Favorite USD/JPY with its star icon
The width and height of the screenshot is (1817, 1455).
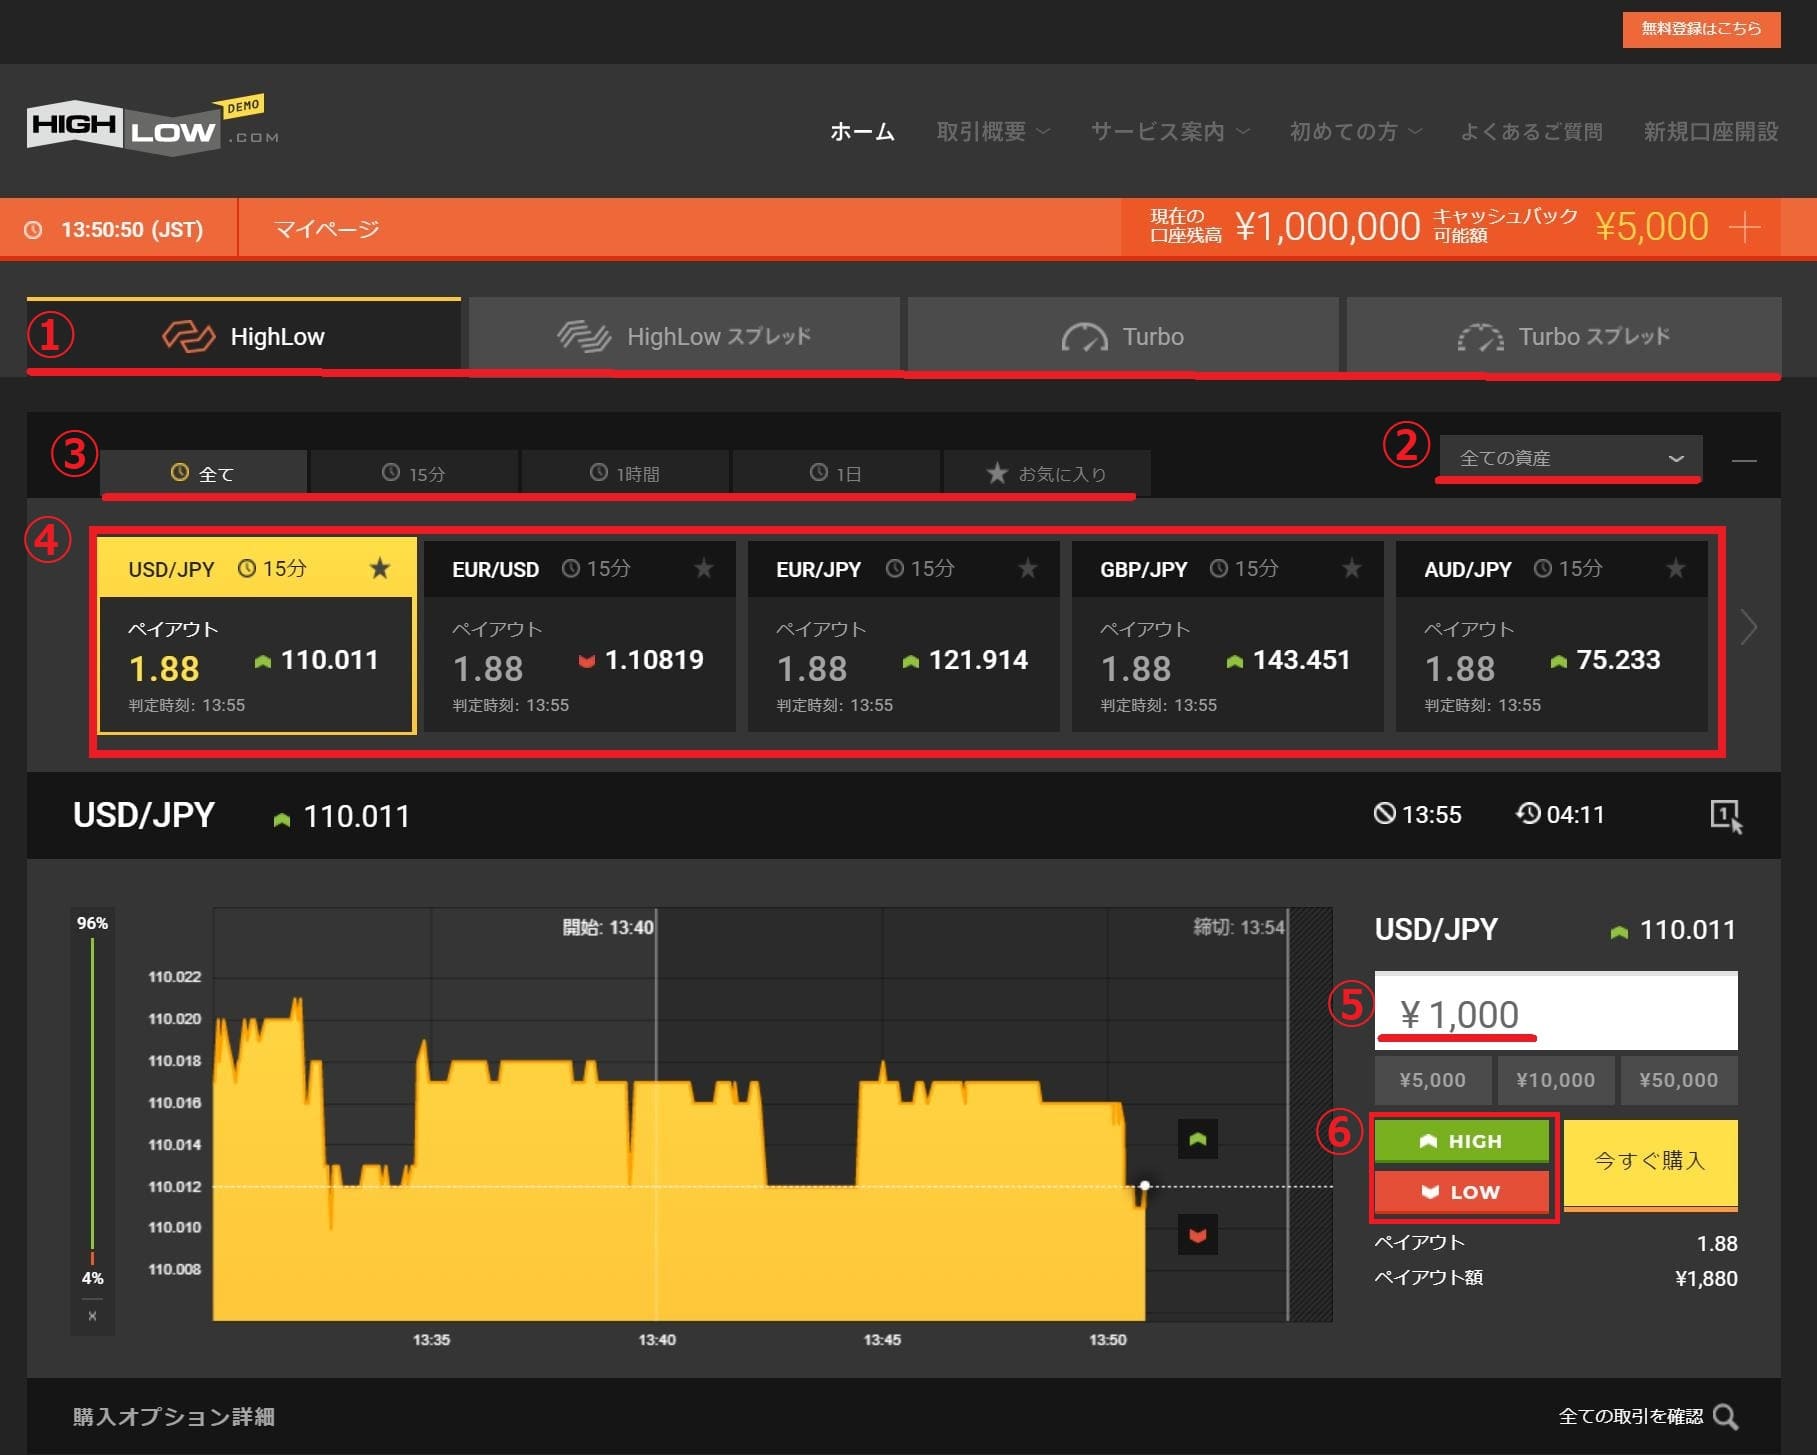click(x=380, y=569)
